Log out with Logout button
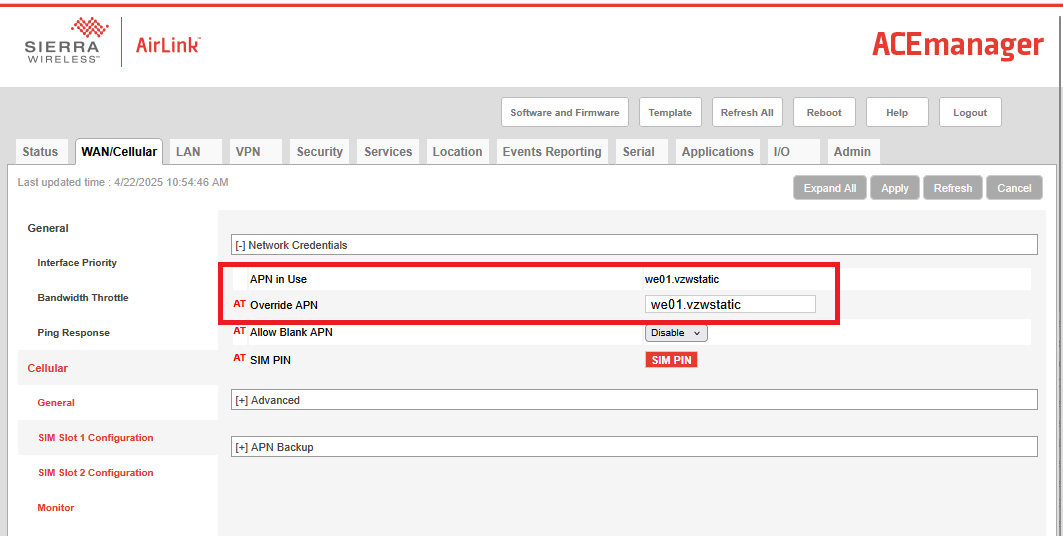This screenshot has width=1063, height=536. point(970,112)
